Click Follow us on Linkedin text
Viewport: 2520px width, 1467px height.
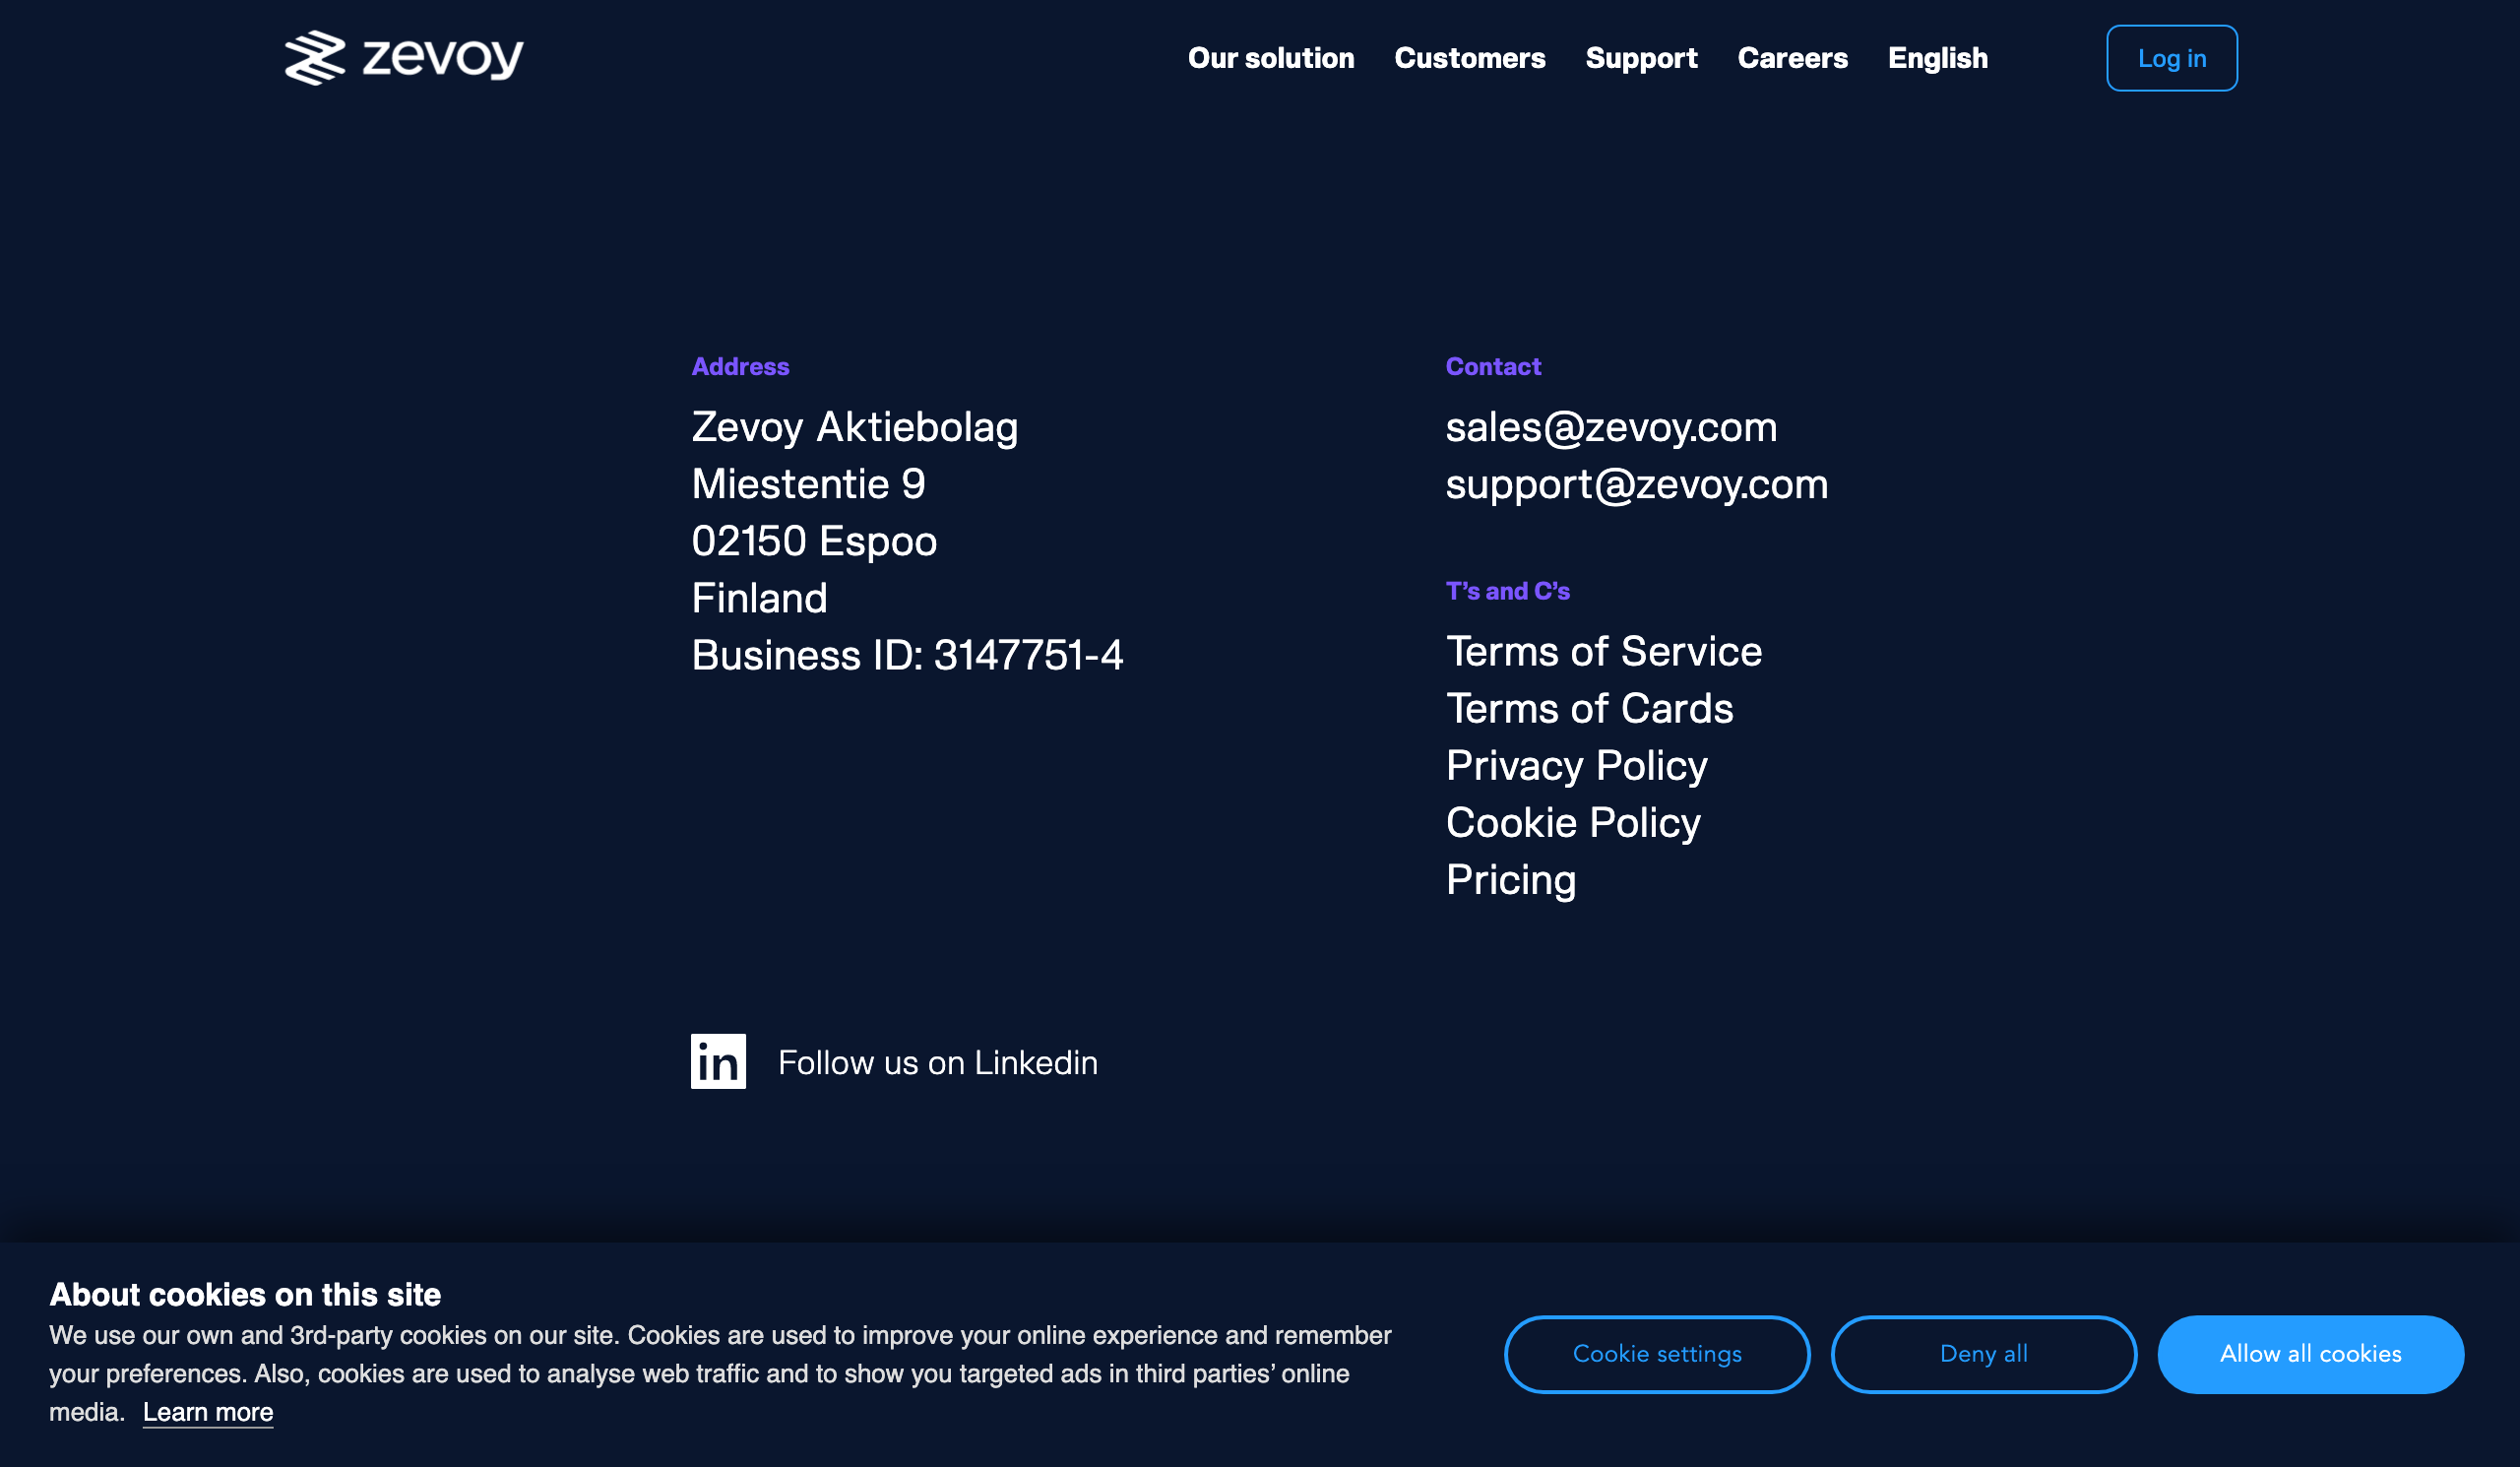[937, 1062]
